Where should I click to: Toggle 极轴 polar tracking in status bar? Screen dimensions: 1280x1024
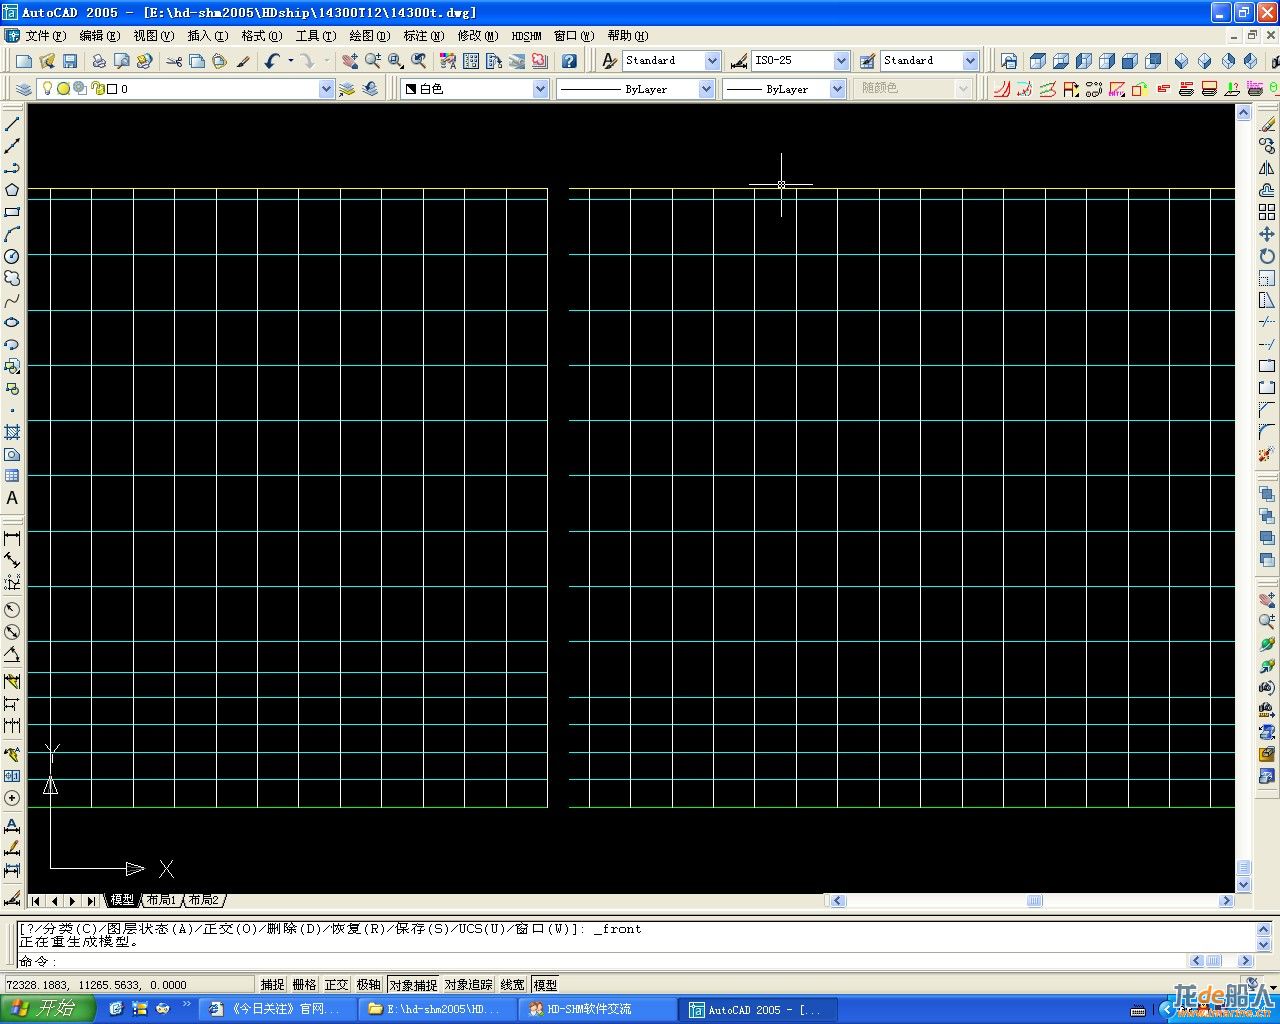tap(369, 985)
